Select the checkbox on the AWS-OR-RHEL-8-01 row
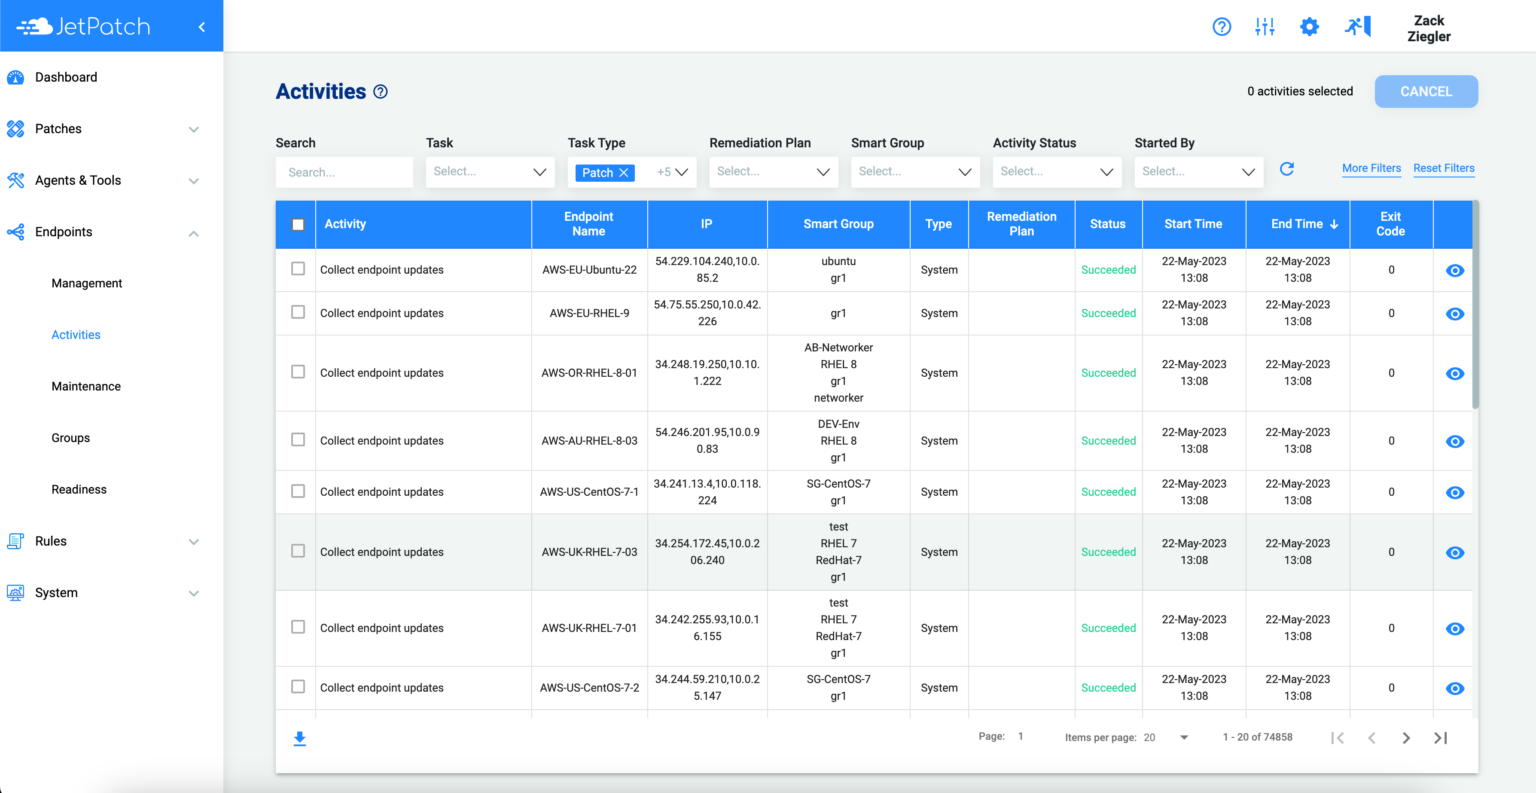Viewport: 1536px width, 793px height. coord(296,372)
